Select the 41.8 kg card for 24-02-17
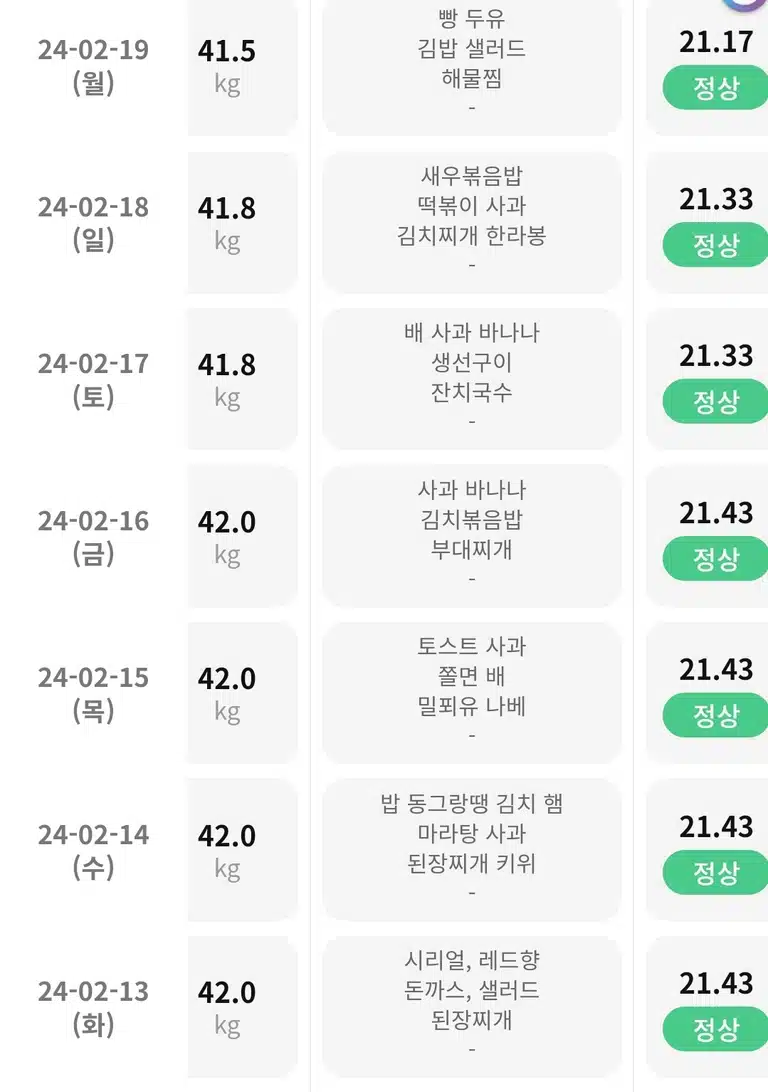Viewport: 768px width, 1092px height. coord(242,379)
